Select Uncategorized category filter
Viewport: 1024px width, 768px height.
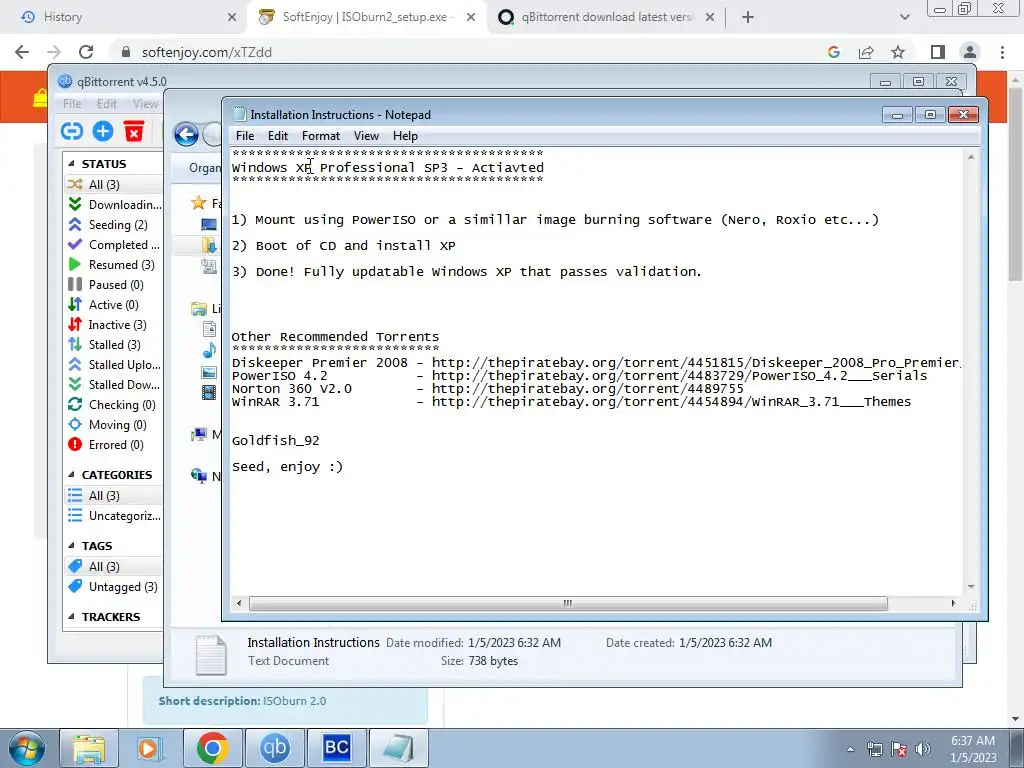(x=114, y=516)
